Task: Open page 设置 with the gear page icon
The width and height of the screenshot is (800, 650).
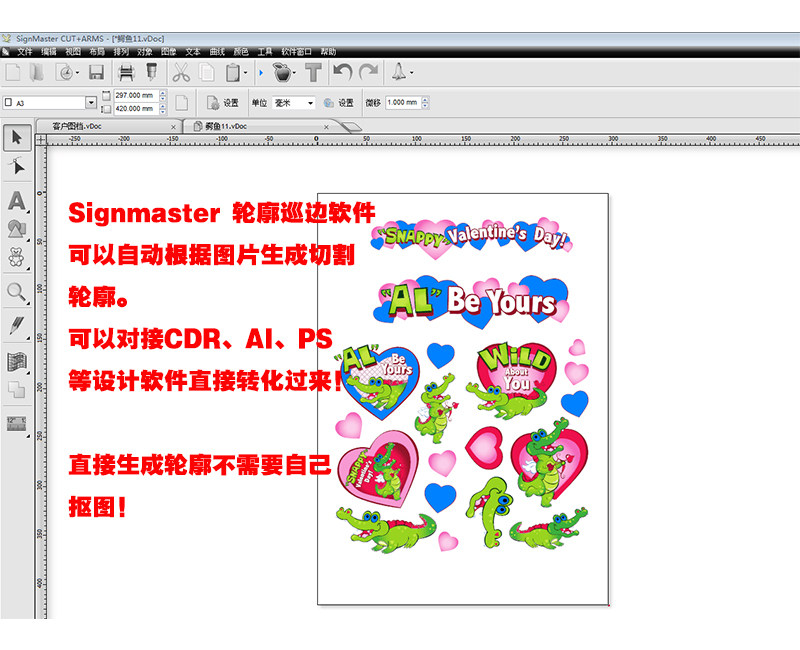Action: coord(223,103)
